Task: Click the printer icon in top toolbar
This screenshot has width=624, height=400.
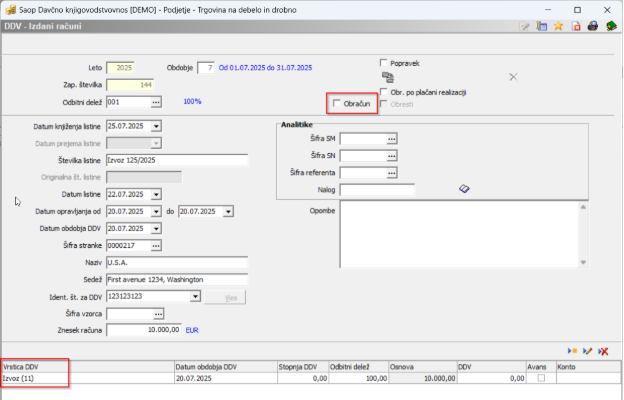Action: (592, 27)
